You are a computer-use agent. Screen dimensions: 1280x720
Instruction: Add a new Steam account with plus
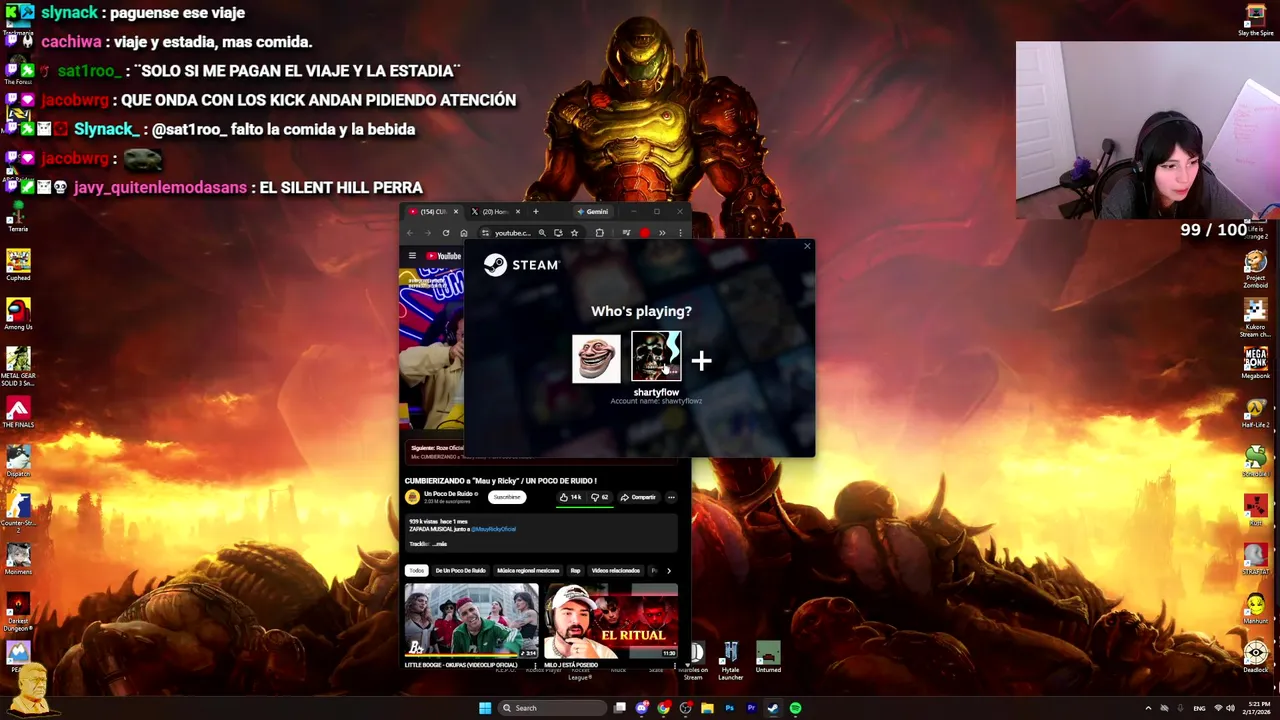tap(701, 360)
